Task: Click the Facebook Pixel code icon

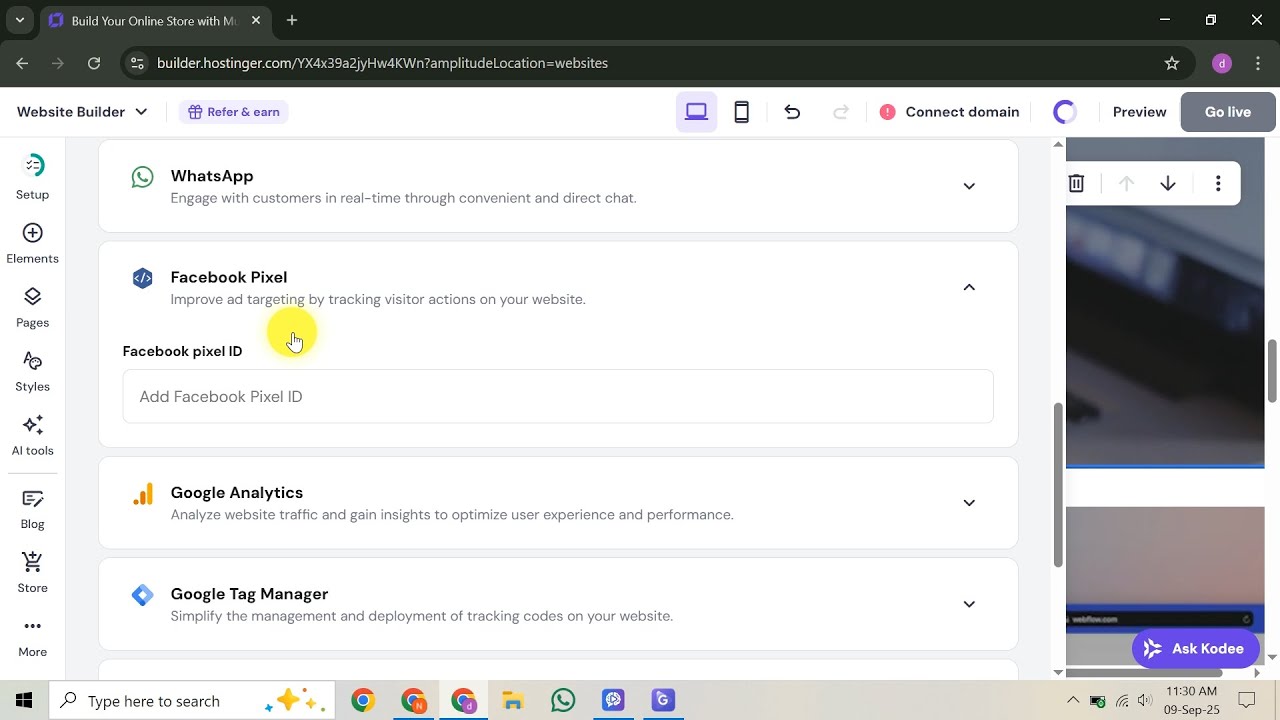Action: [x=143, y=278]
